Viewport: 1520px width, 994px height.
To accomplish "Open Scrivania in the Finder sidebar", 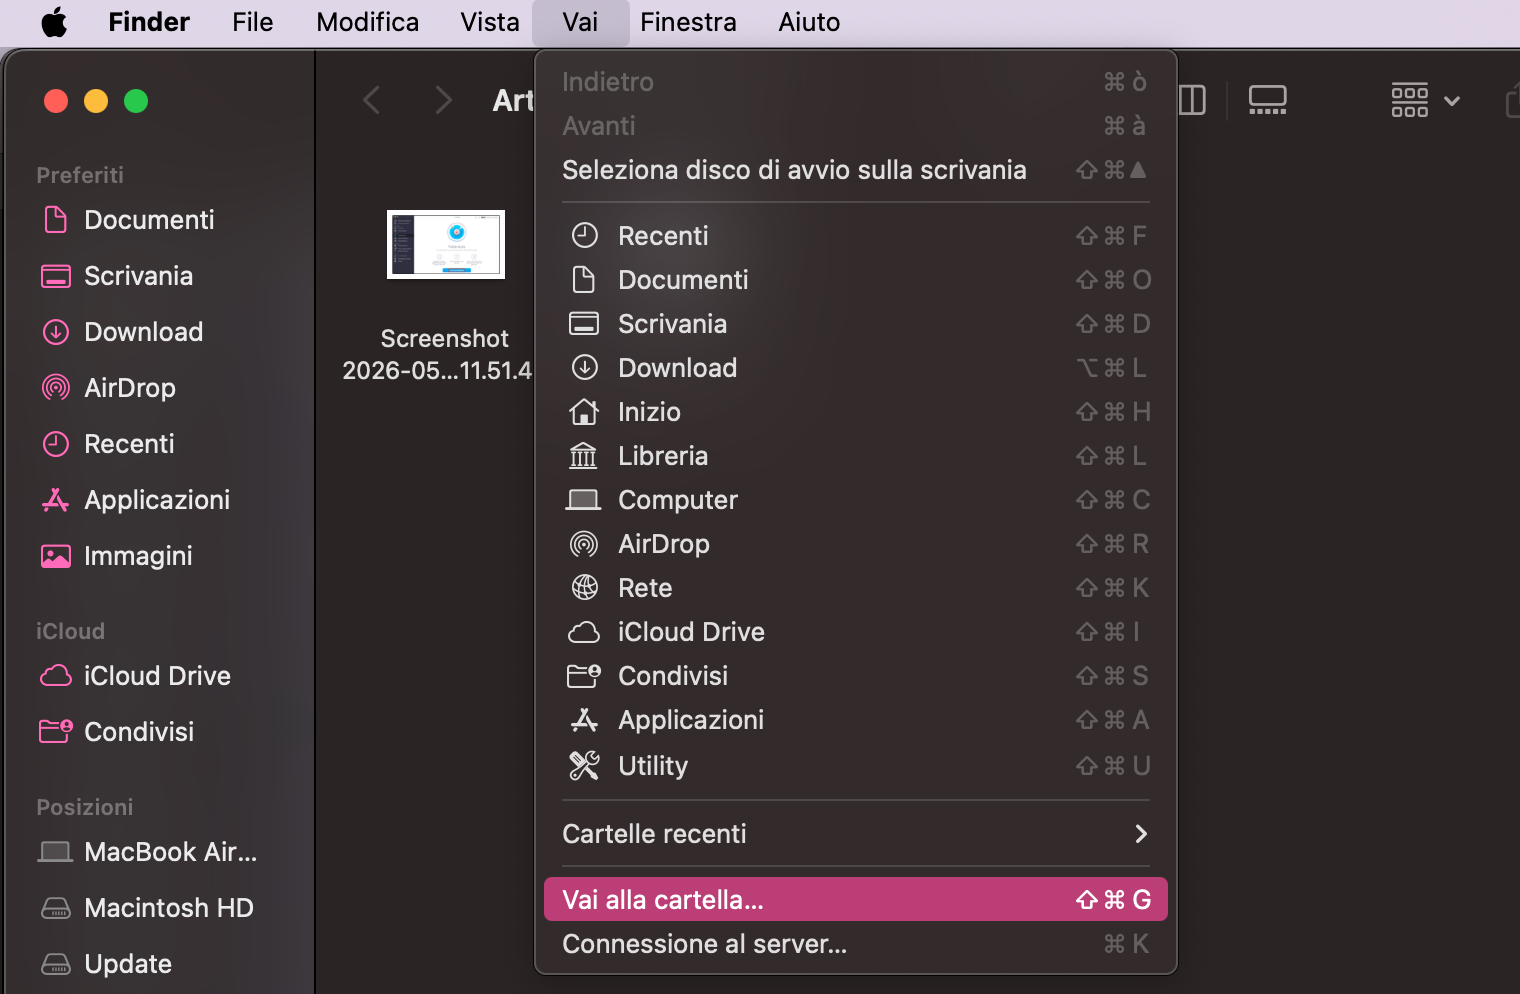I will pos(138,276).
